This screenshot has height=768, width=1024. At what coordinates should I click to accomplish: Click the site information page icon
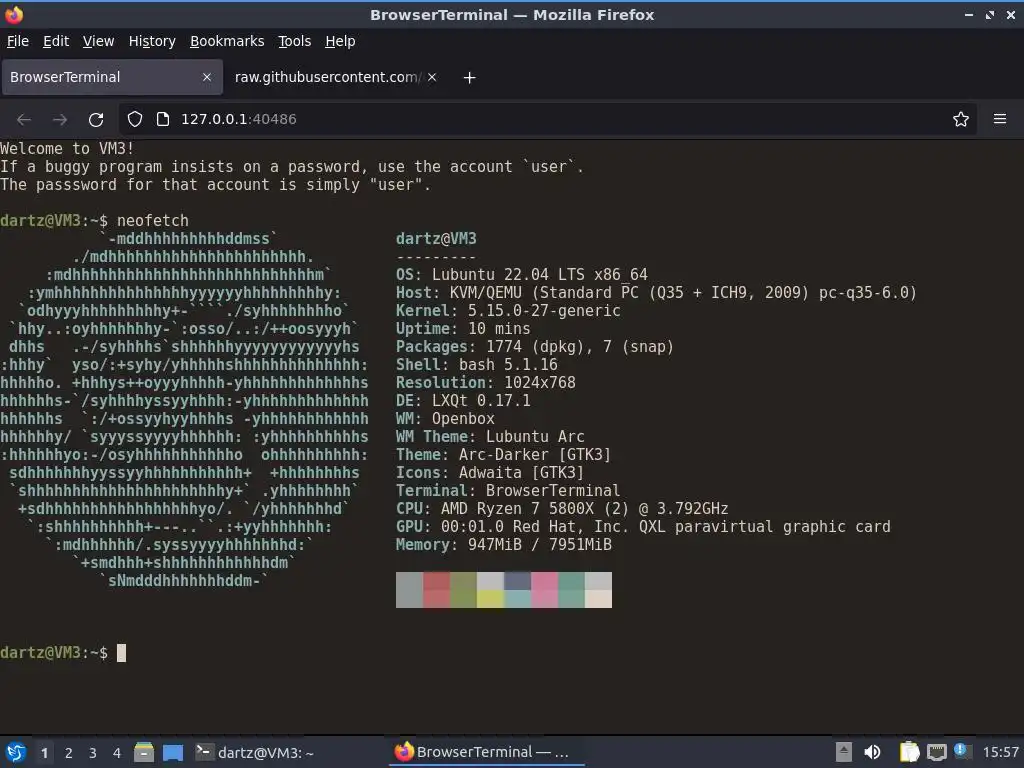coord(163,119)
